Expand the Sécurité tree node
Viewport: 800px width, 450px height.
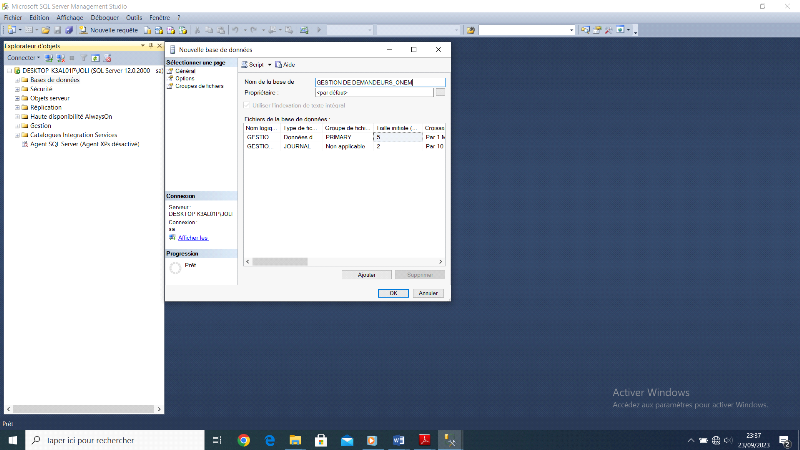point(17,89)
